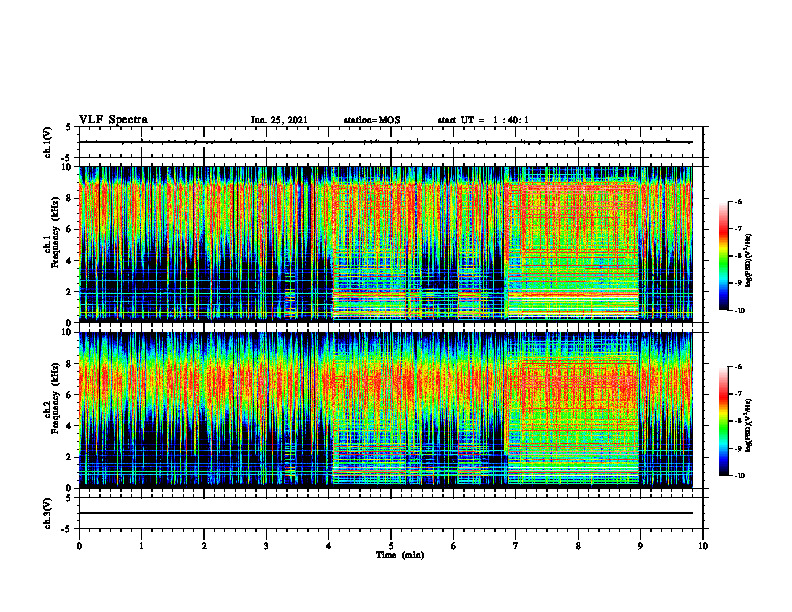Click the ch.1 frequency tick label "8"
Image resolution: width=792 pixels, height=612 pixels.
(x=69, y=198)
